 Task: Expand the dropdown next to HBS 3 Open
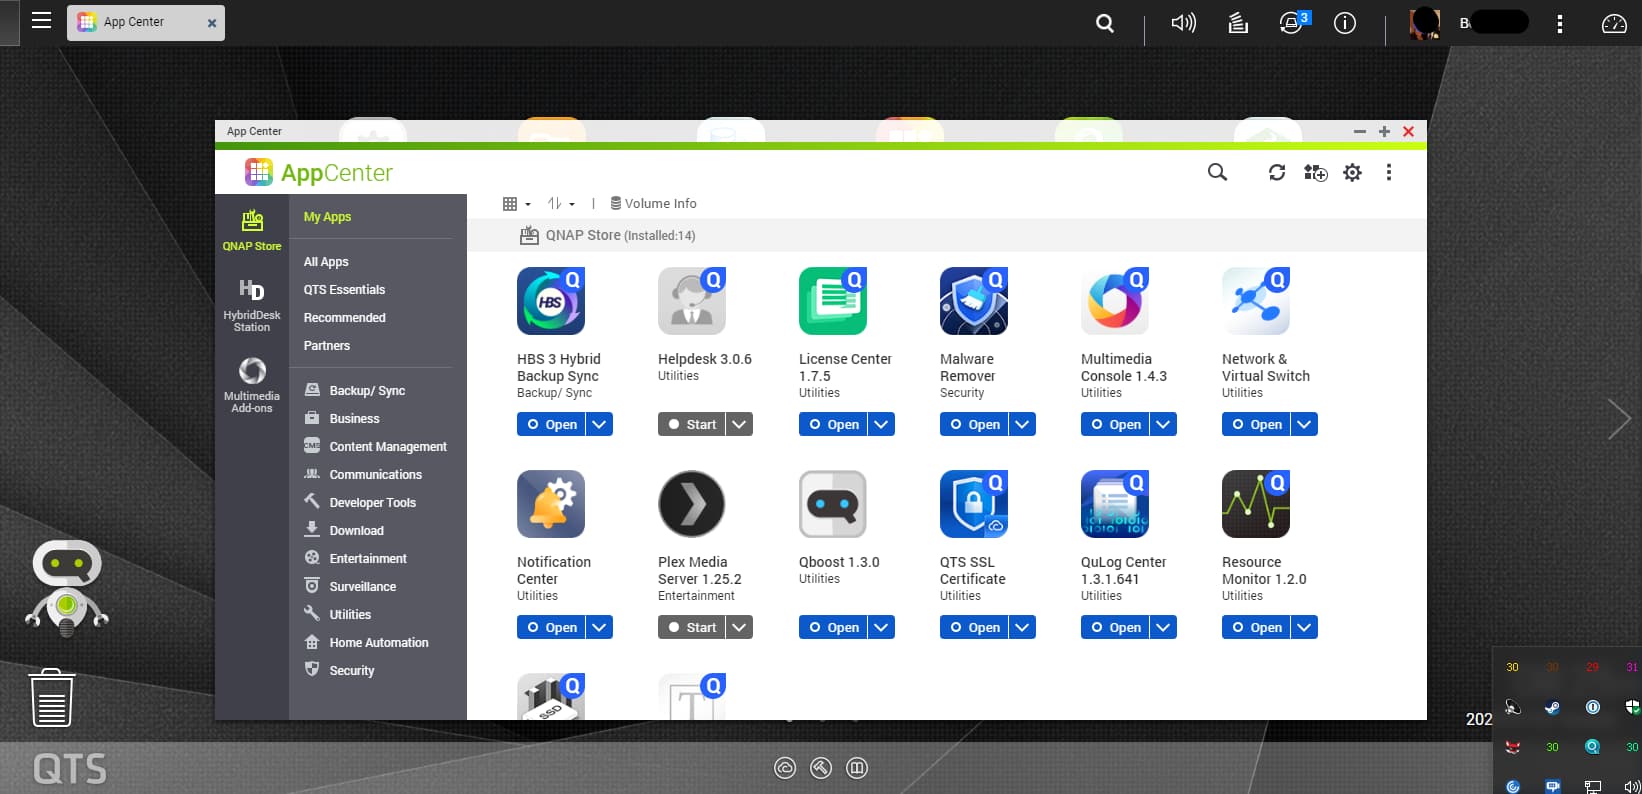[x=599, y=424]
